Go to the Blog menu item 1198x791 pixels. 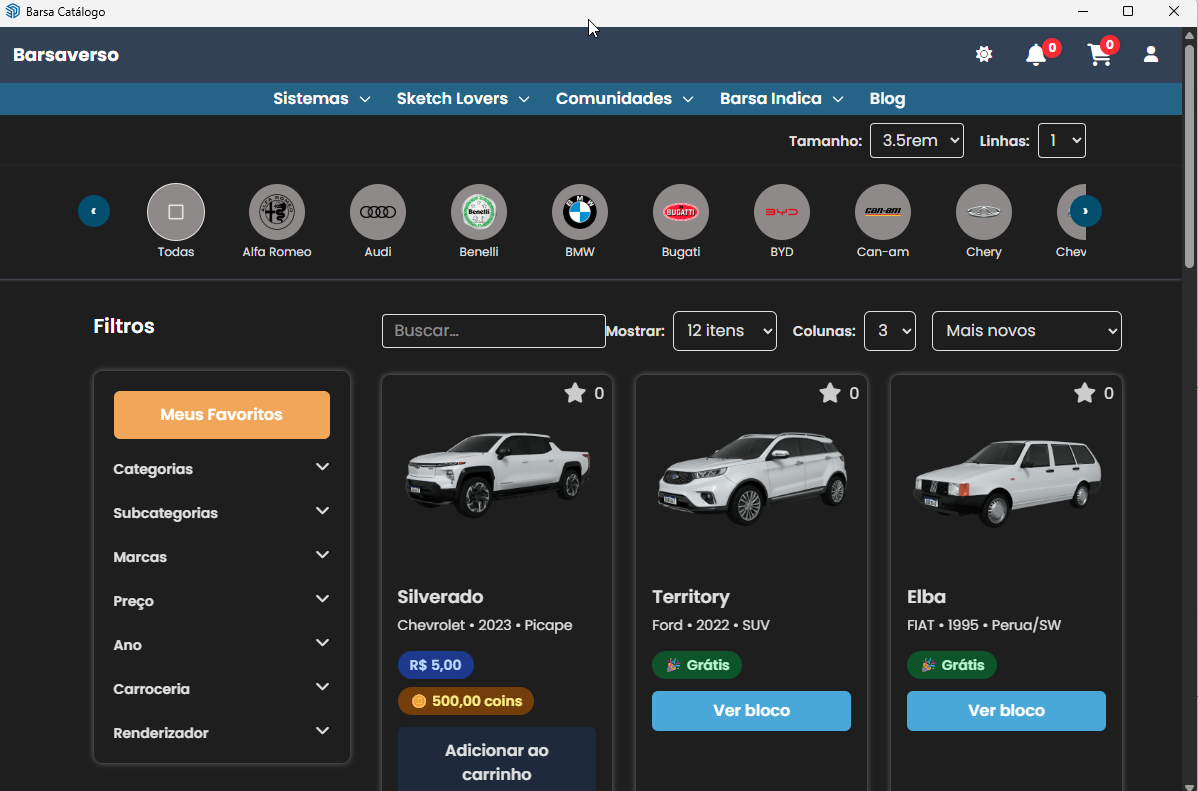(887, 99)
